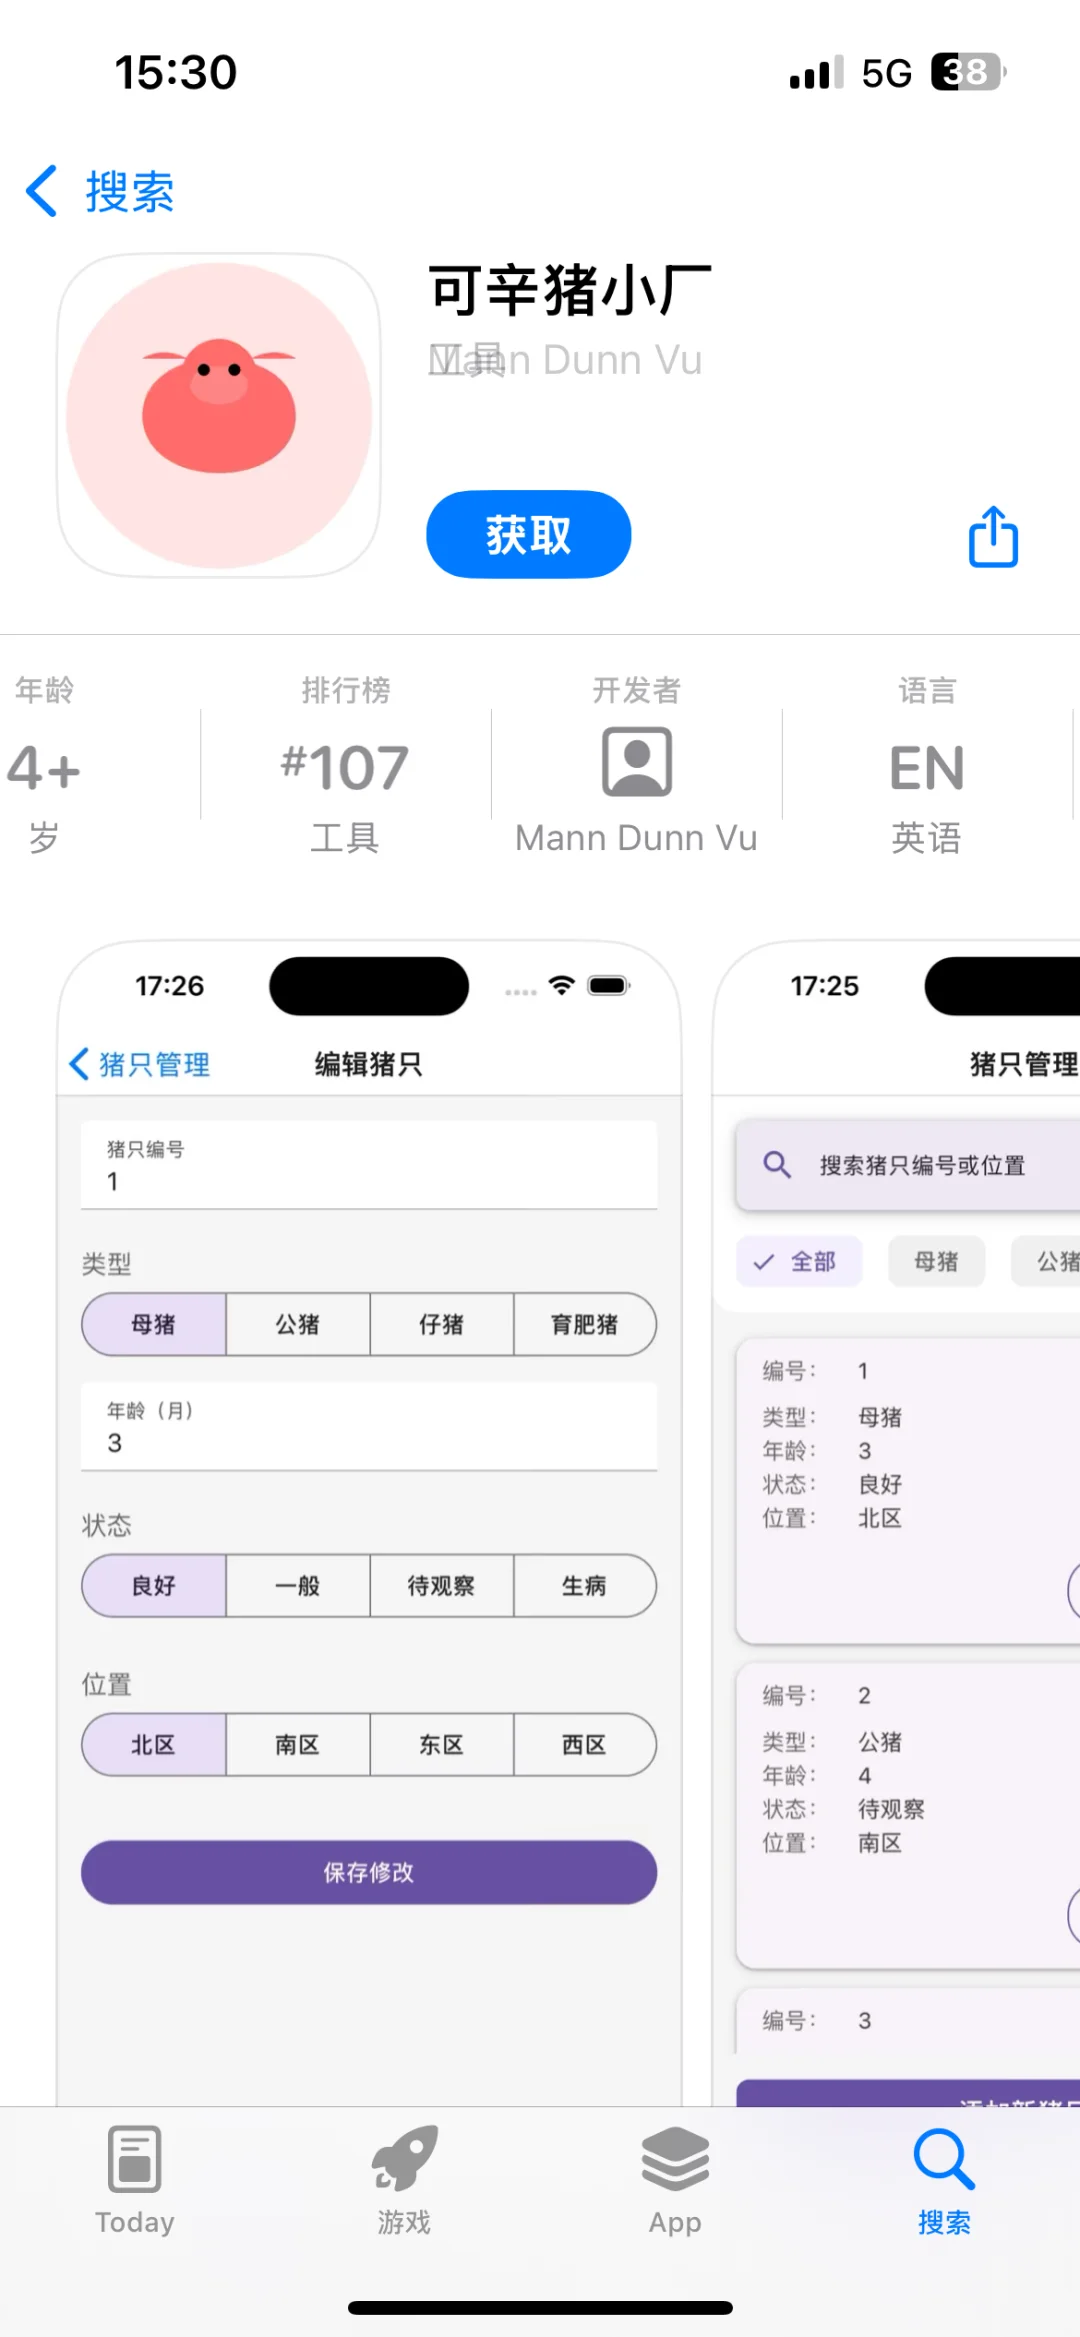1080x2337 pixels.
Task: Tap the 编辑猪只 screen title
Action: pyautogui.click(x=369, y=1063)
